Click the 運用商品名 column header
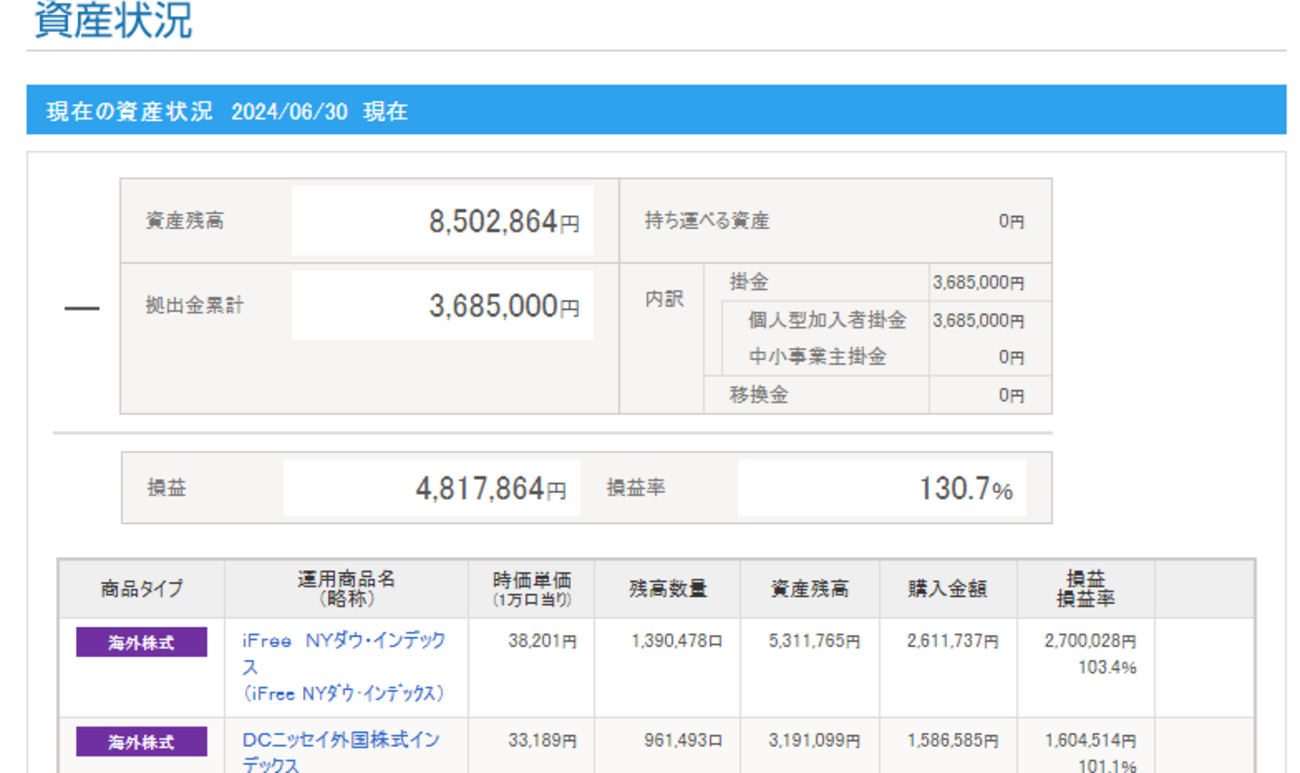 pos(346,589)
